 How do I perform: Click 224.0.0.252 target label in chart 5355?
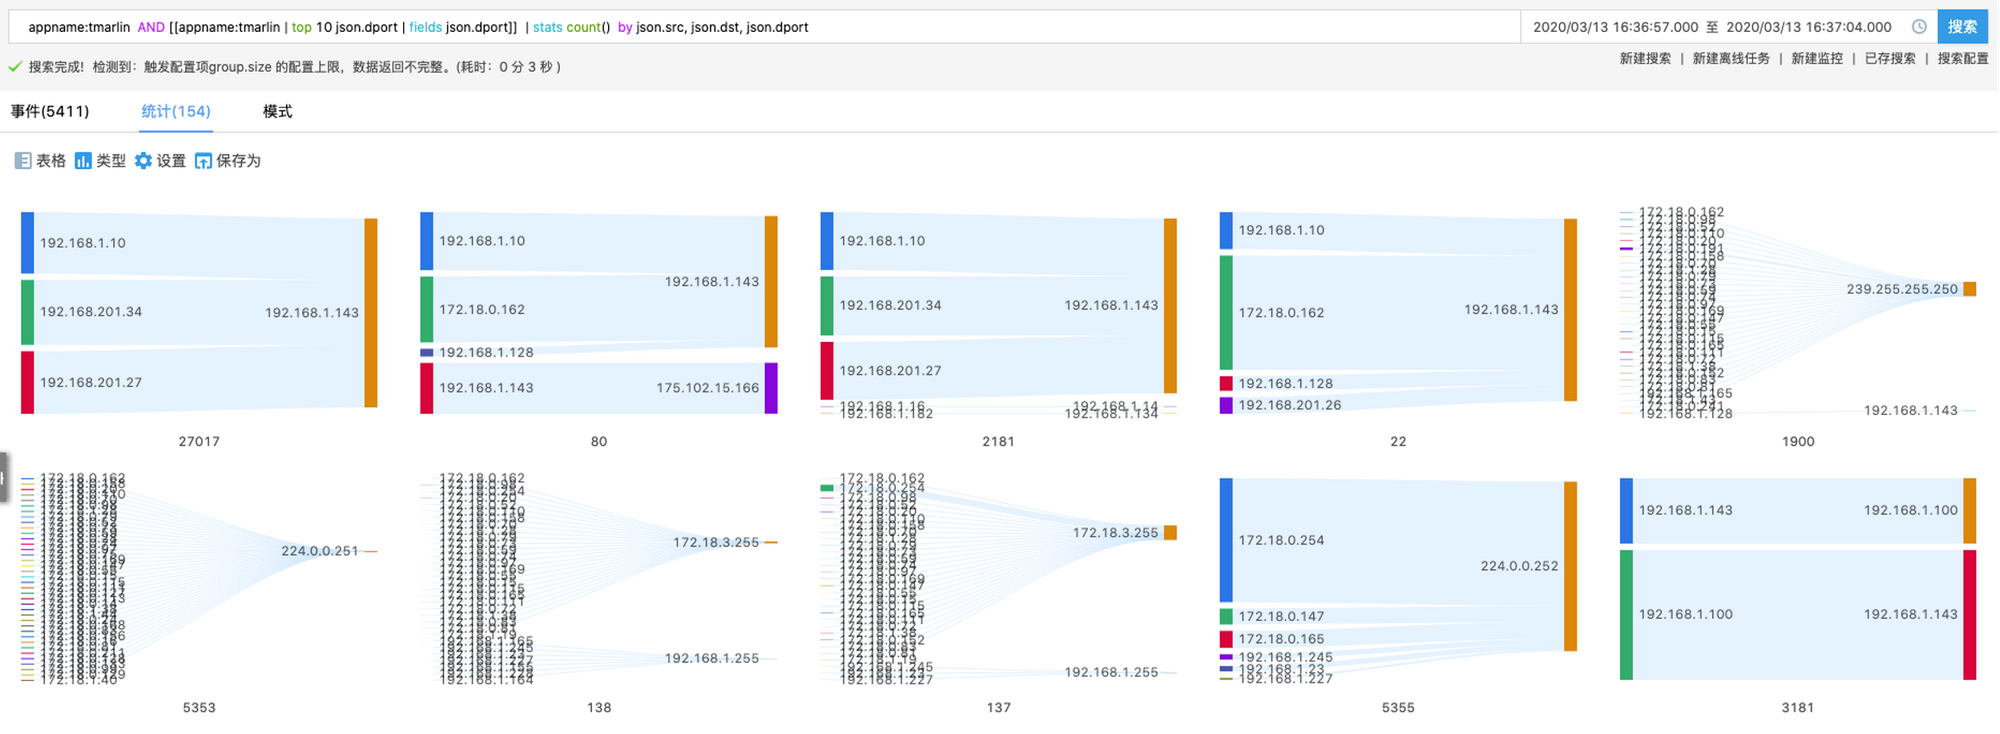tap(1519, 566)
